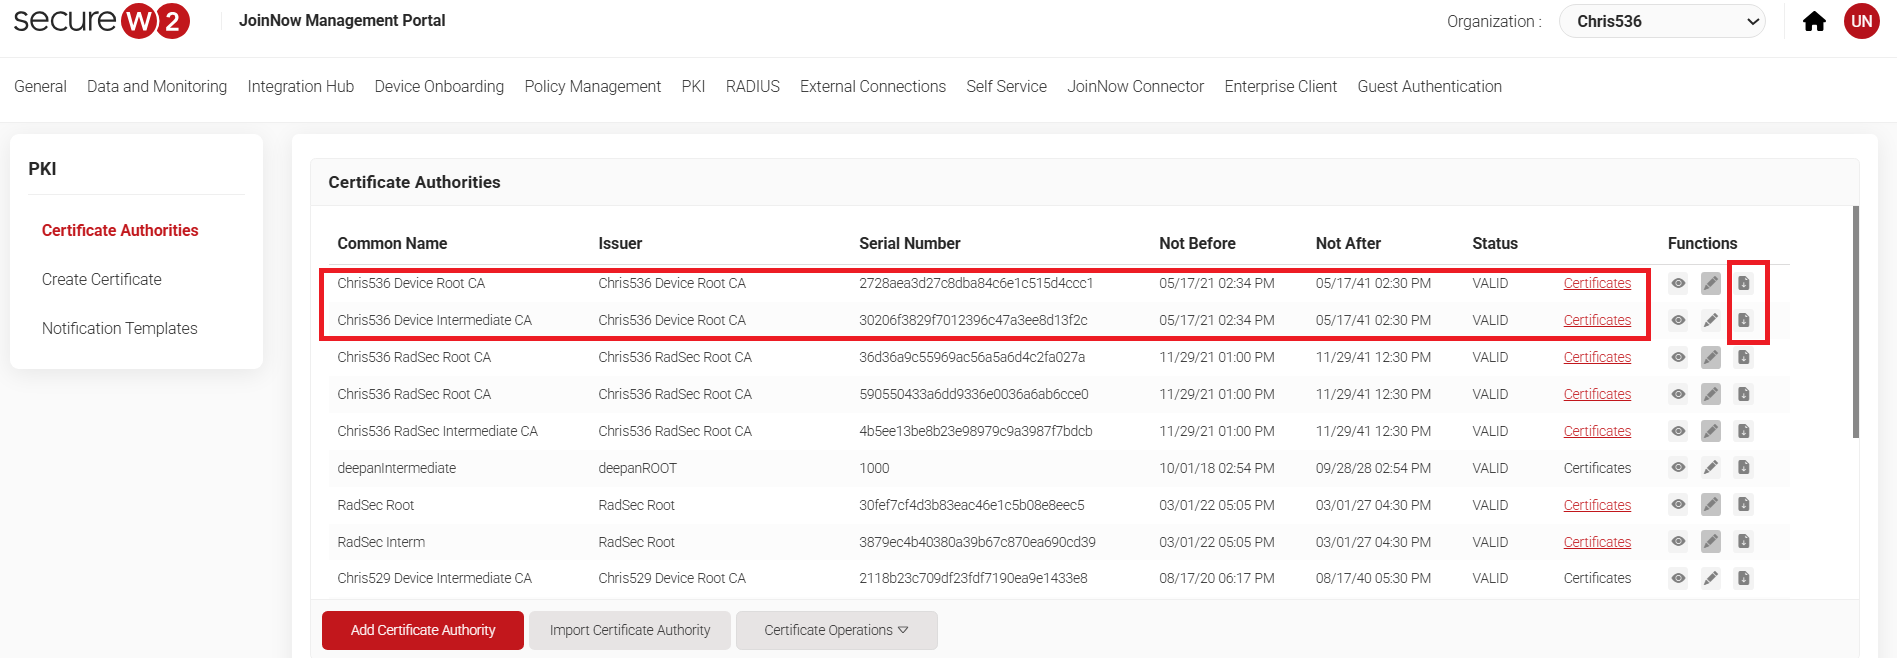Open Certificates link for Chris536 RadSec Root CA
1897x658 pixels.
click(x=1597, y=357)
